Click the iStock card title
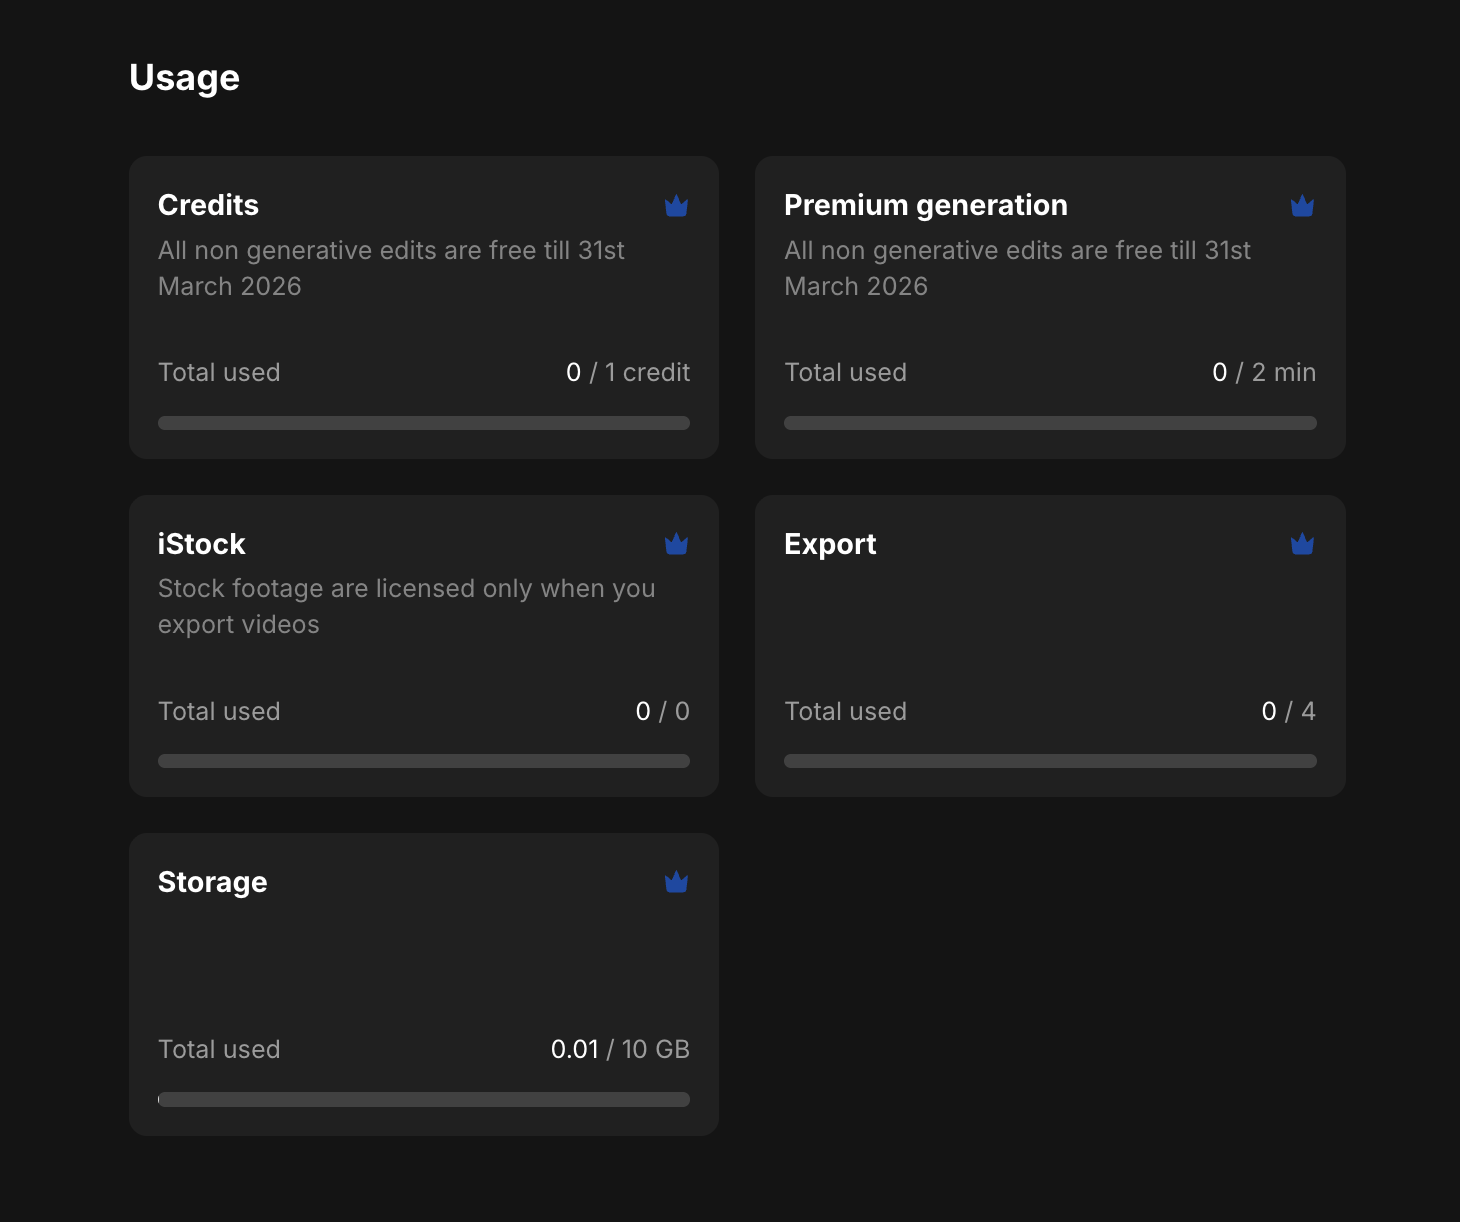Screen dimensions: 1460x1222 201,544
